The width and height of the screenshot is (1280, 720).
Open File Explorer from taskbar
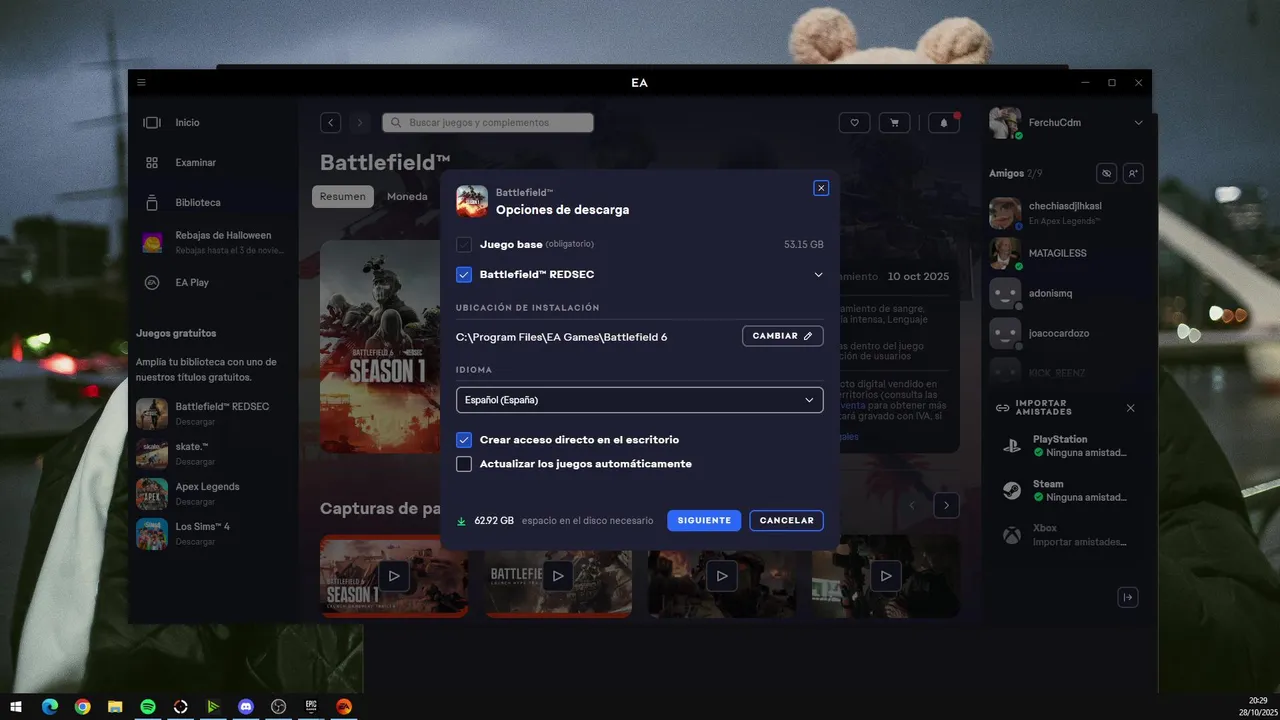[115, 706]
